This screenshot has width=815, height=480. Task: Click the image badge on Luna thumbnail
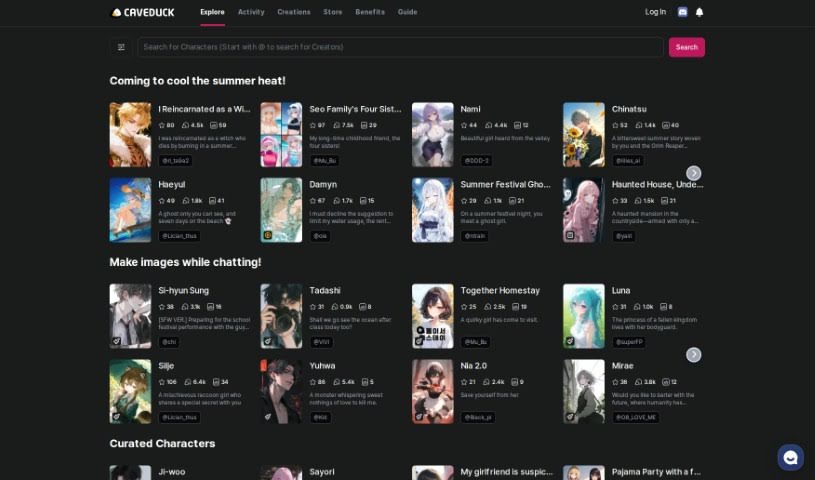[570, 341]
